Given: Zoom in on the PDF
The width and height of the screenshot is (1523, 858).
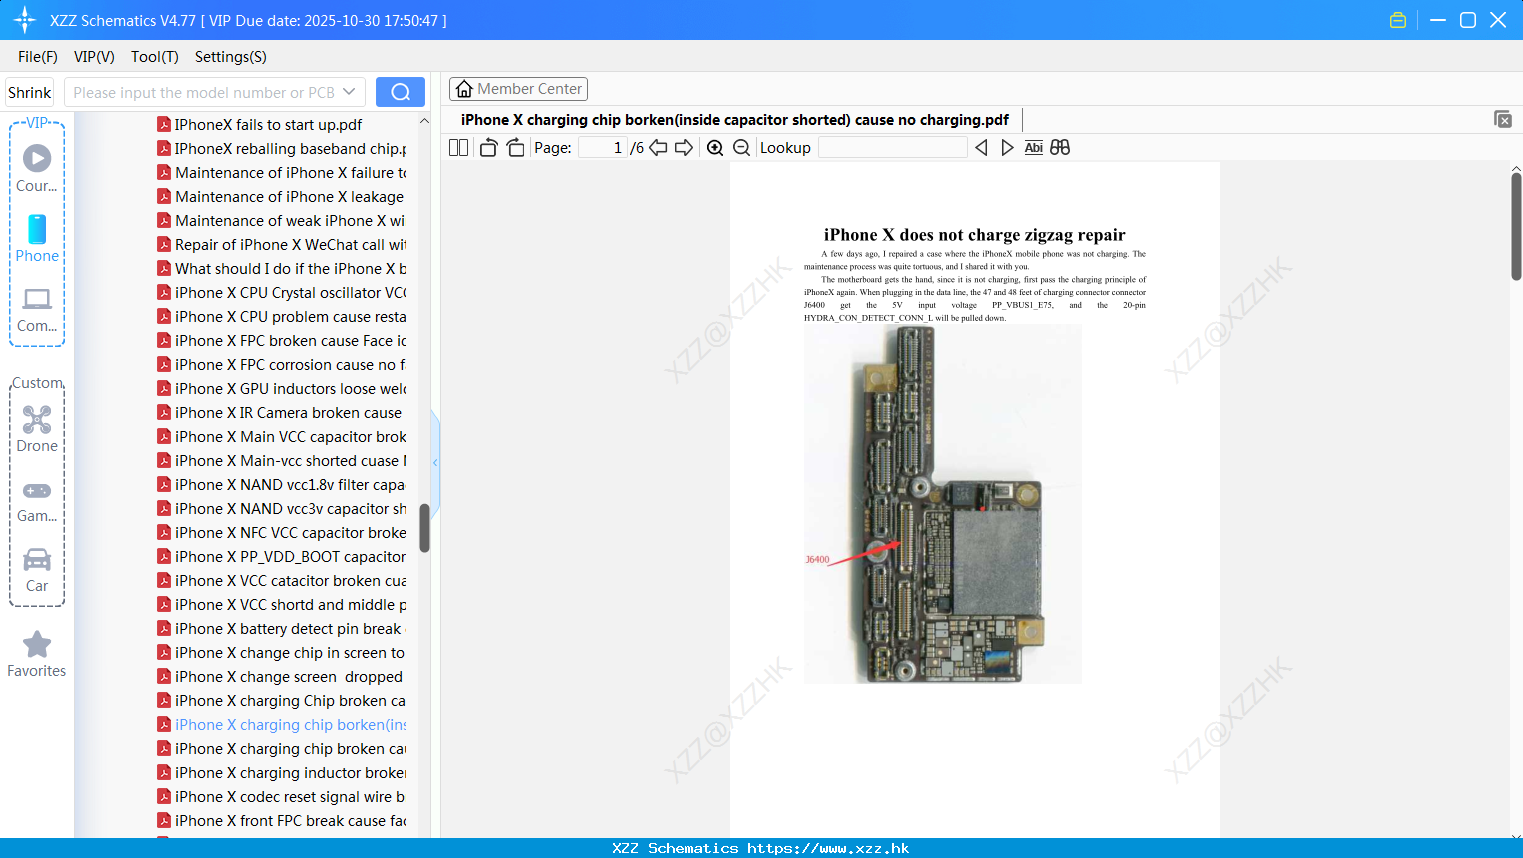Looking at the screenshot, I should coord(715,147).
